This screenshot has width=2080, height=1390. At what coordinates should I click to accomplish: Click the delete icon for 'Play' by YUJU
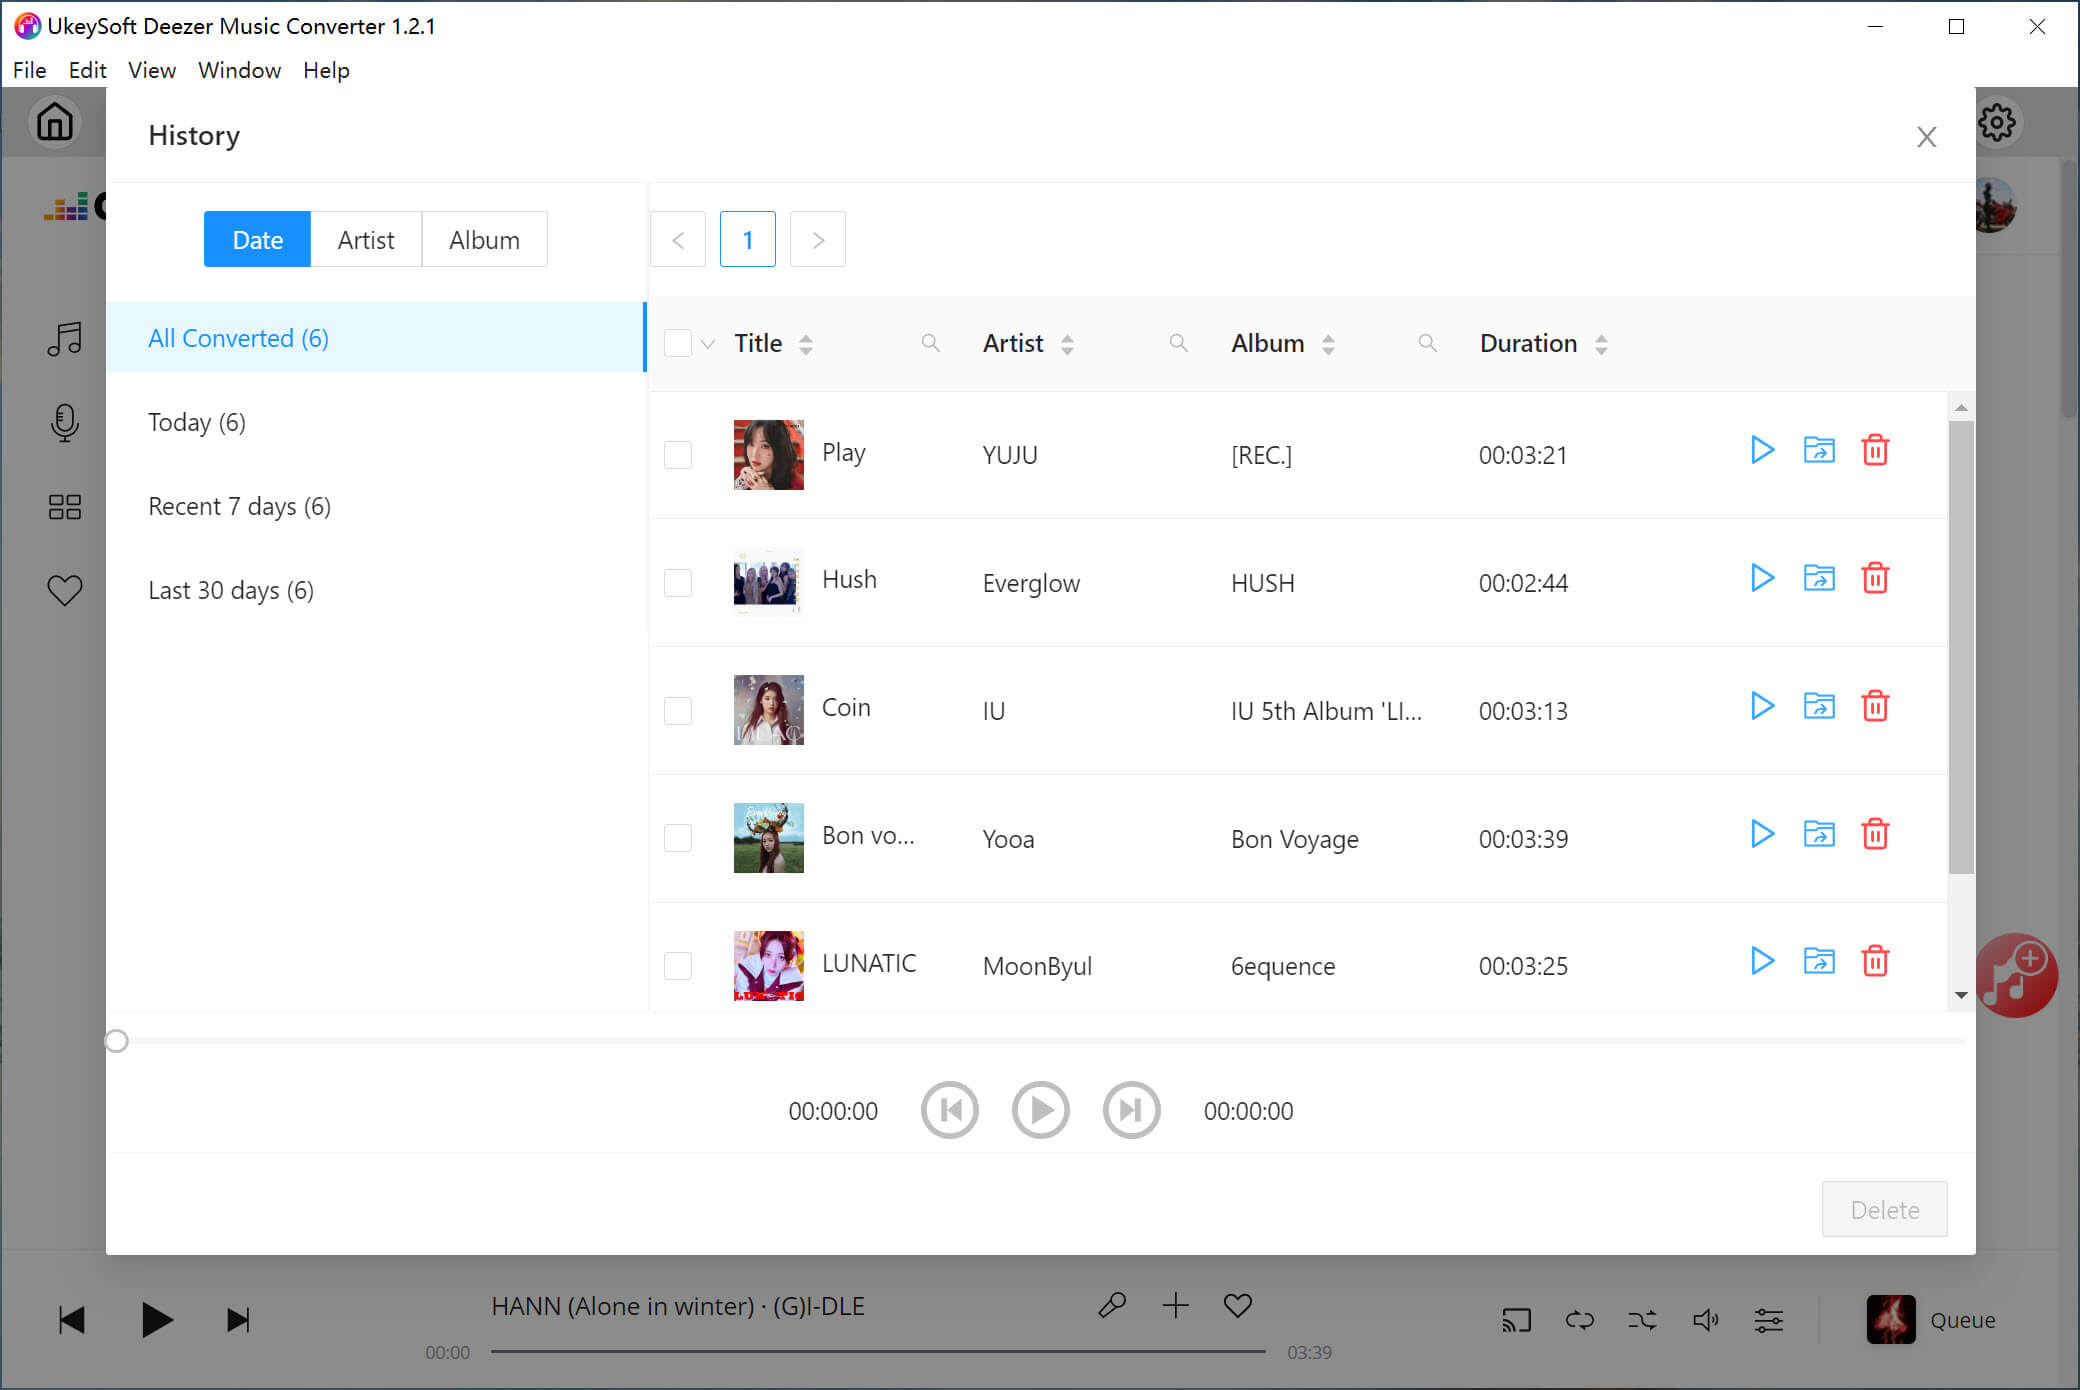pyautogui.click(x=1874, y=451)
